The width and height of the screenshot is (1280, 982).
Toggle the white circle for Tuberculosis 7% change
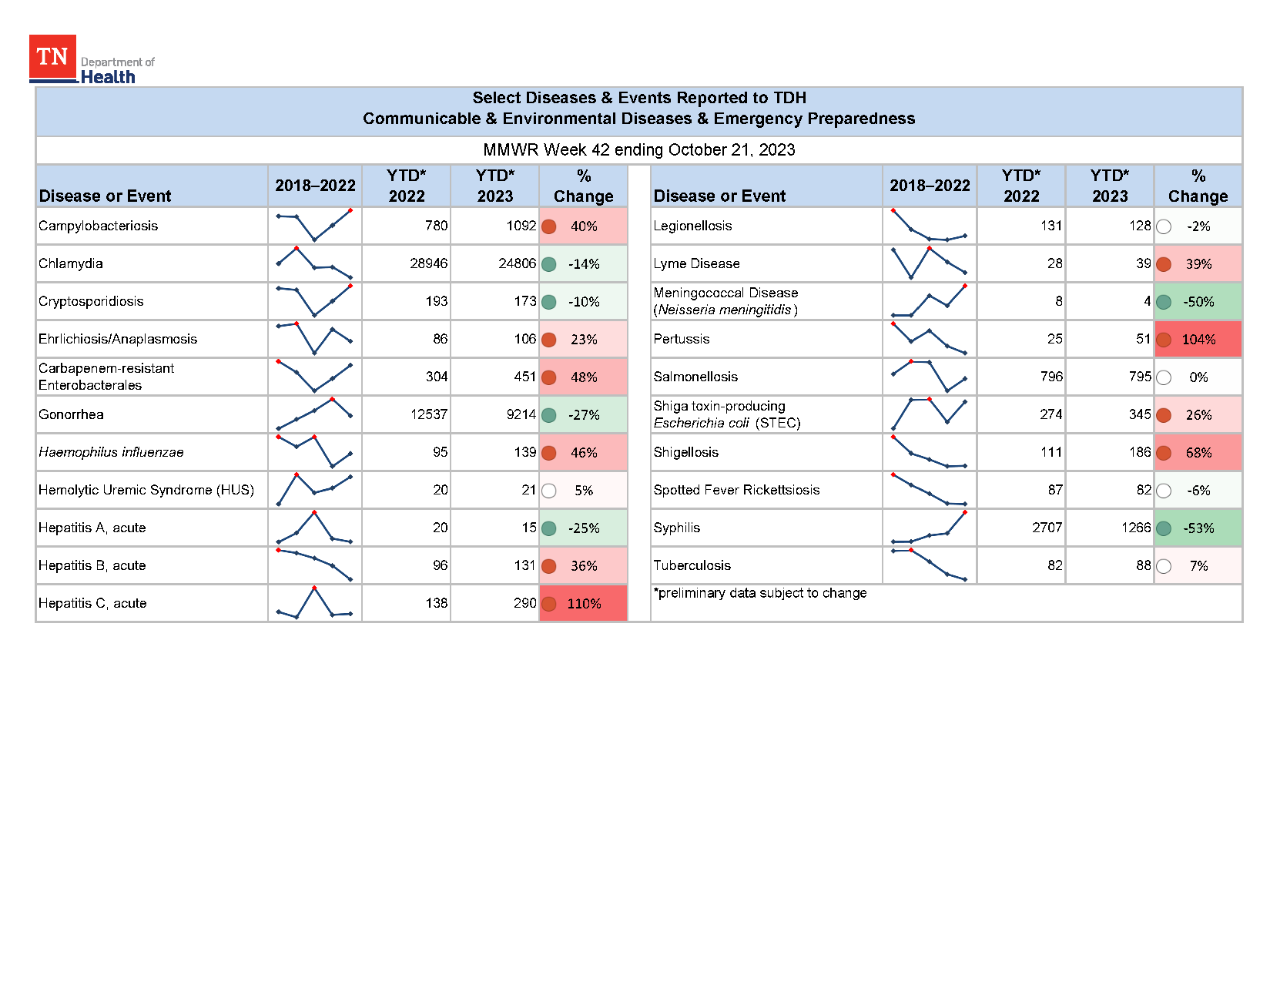coord(1164,565)
